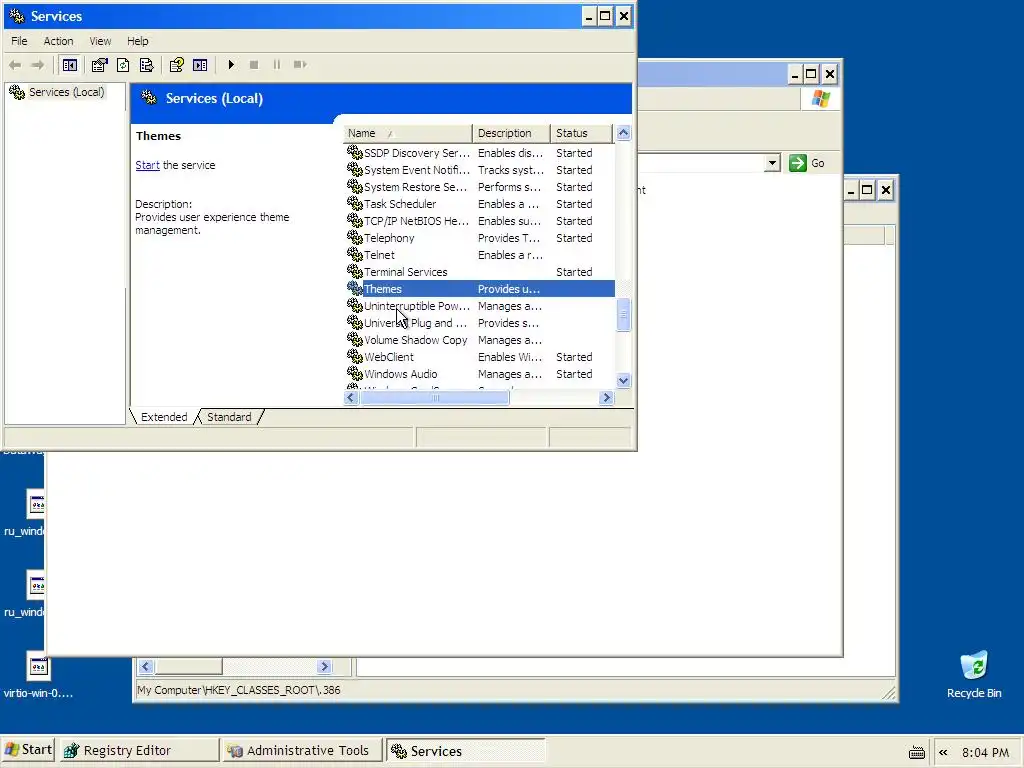Click scroll down arrow of services list
This screenshot has width=1024, height=768.
[623, 380]
